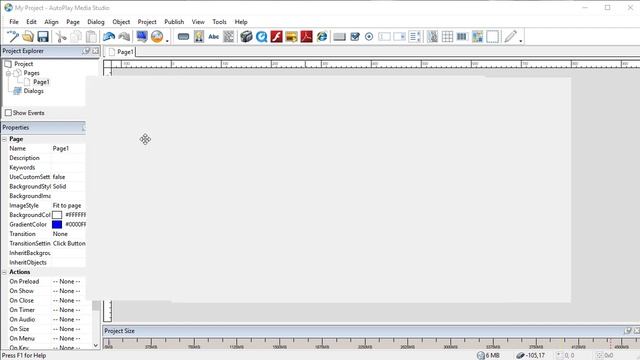
Task: Click the Redo arrow icon
Action: pyautogui.click(x=124, y=37)
